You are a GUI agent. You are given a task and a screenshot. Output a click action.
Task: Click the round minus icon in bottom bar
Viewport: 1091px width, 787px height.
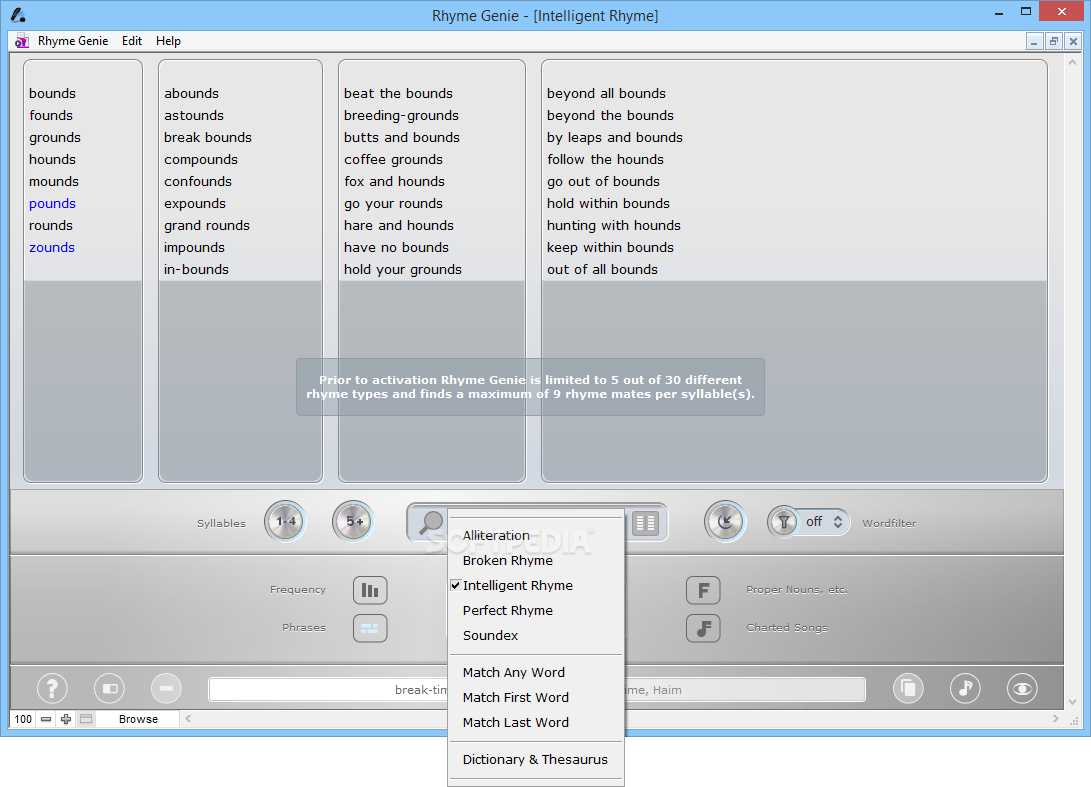click(166, 689)
